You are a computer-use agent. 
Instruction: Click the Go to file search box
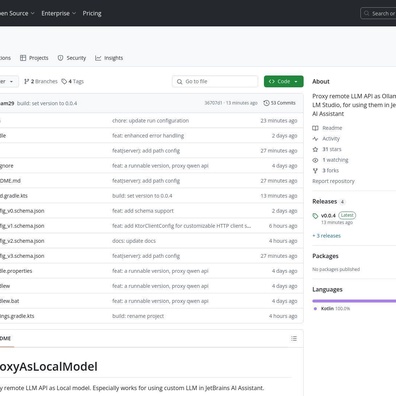click(215, 81)
